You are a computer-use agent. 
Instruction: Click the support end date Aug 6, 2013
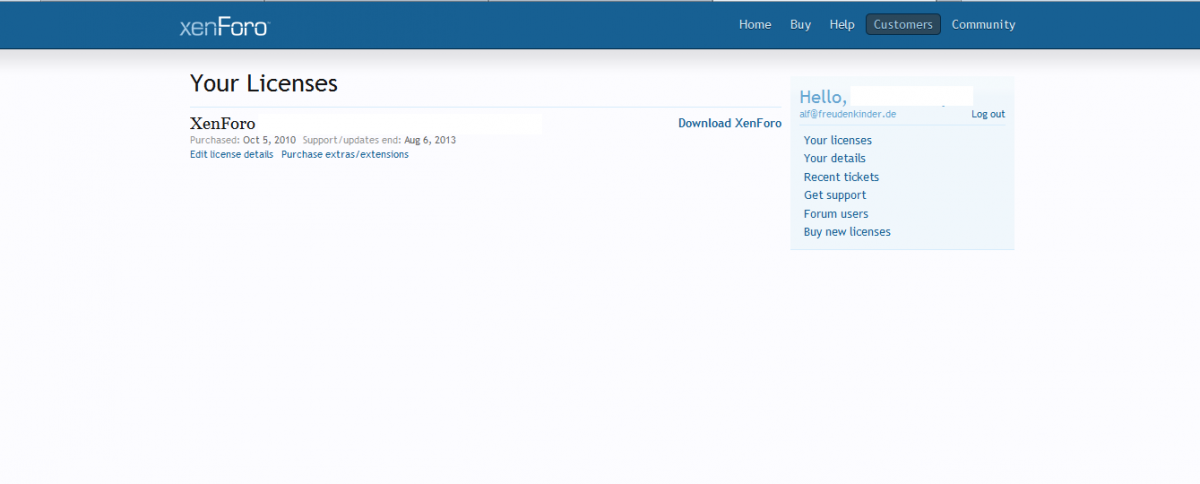(x=430, y=140)
